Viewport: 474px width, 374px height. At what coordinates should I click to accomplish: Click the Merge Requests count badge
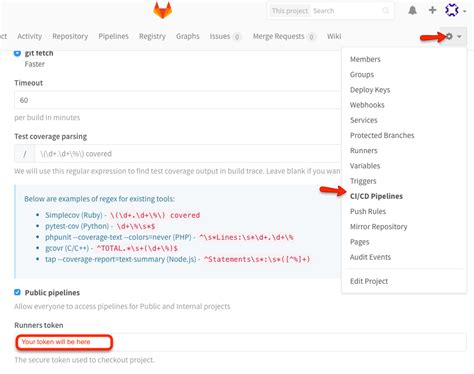(x=311, y=37)
